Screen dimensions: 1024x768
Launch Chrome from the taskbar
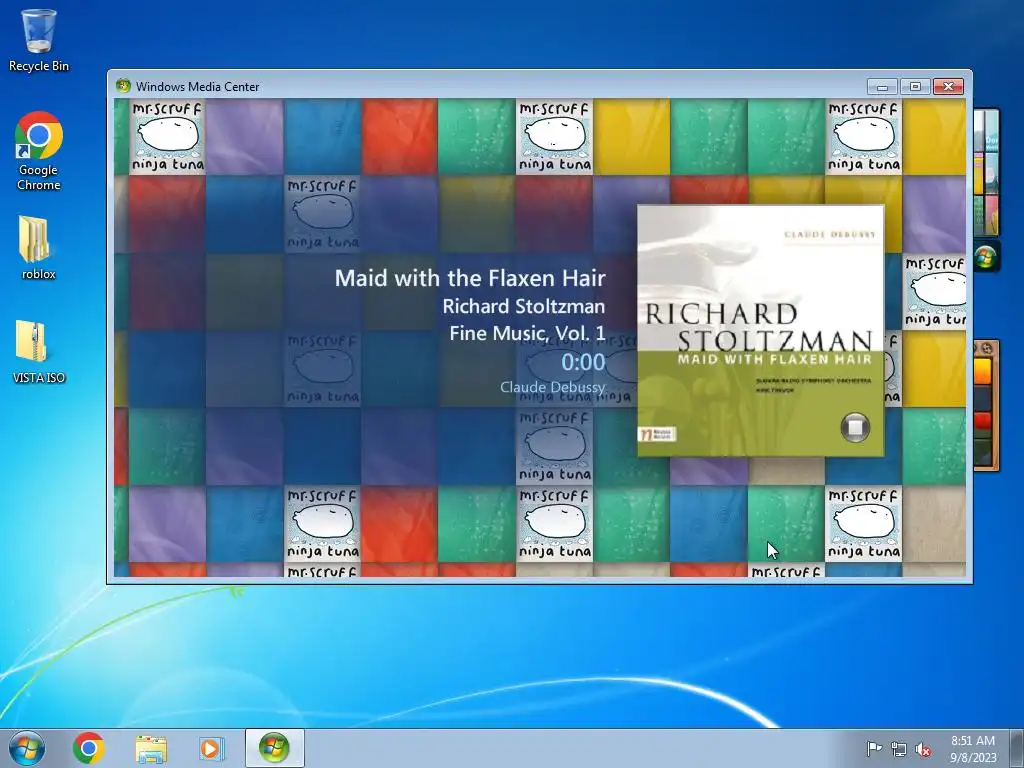[x=89, y=748]
